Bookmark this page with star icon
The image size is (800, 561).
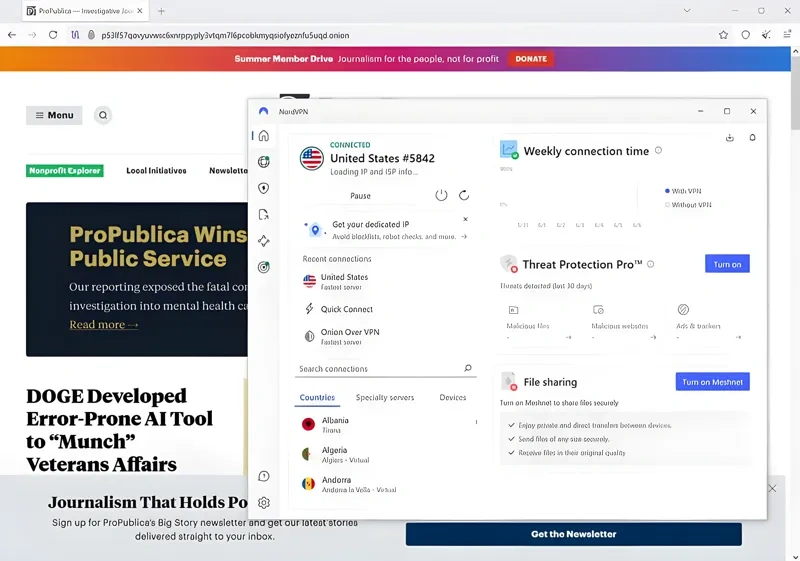(723, 35)
